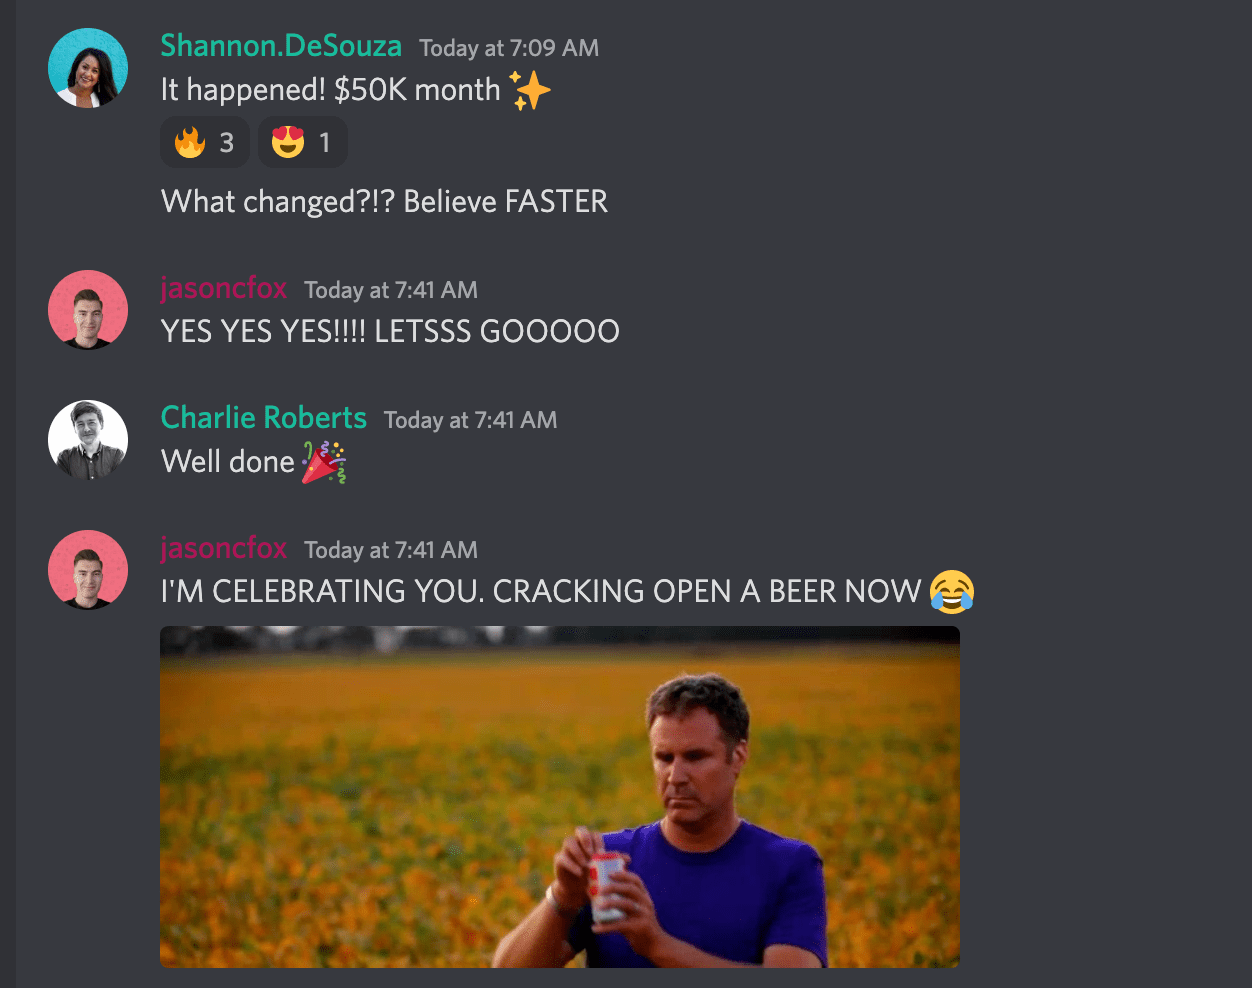The height and width of the screenshot is (988, 1252).
Task: Toggle the heart-eyes emoji reaction
Action: [x=302, y=142]
